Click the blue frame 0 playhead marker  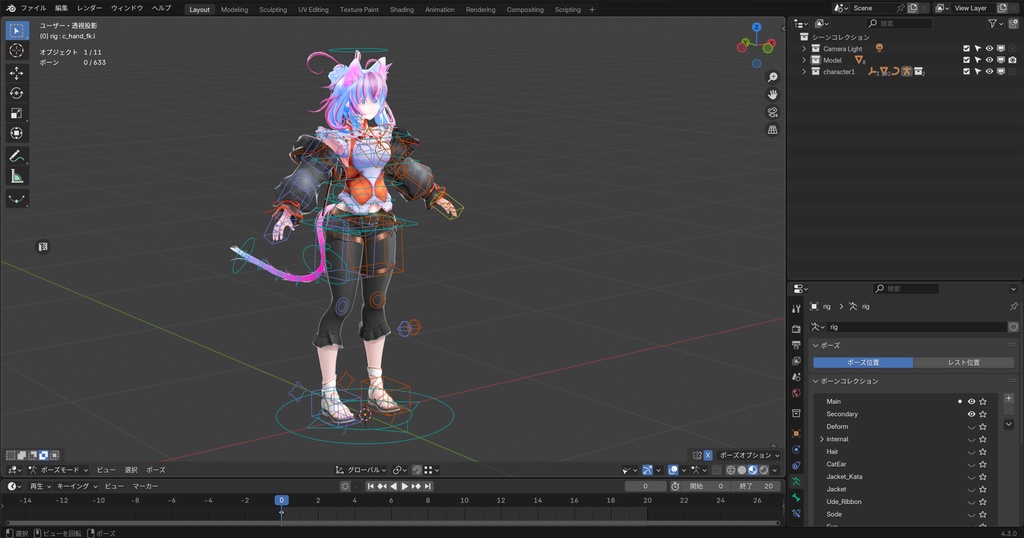281,500
